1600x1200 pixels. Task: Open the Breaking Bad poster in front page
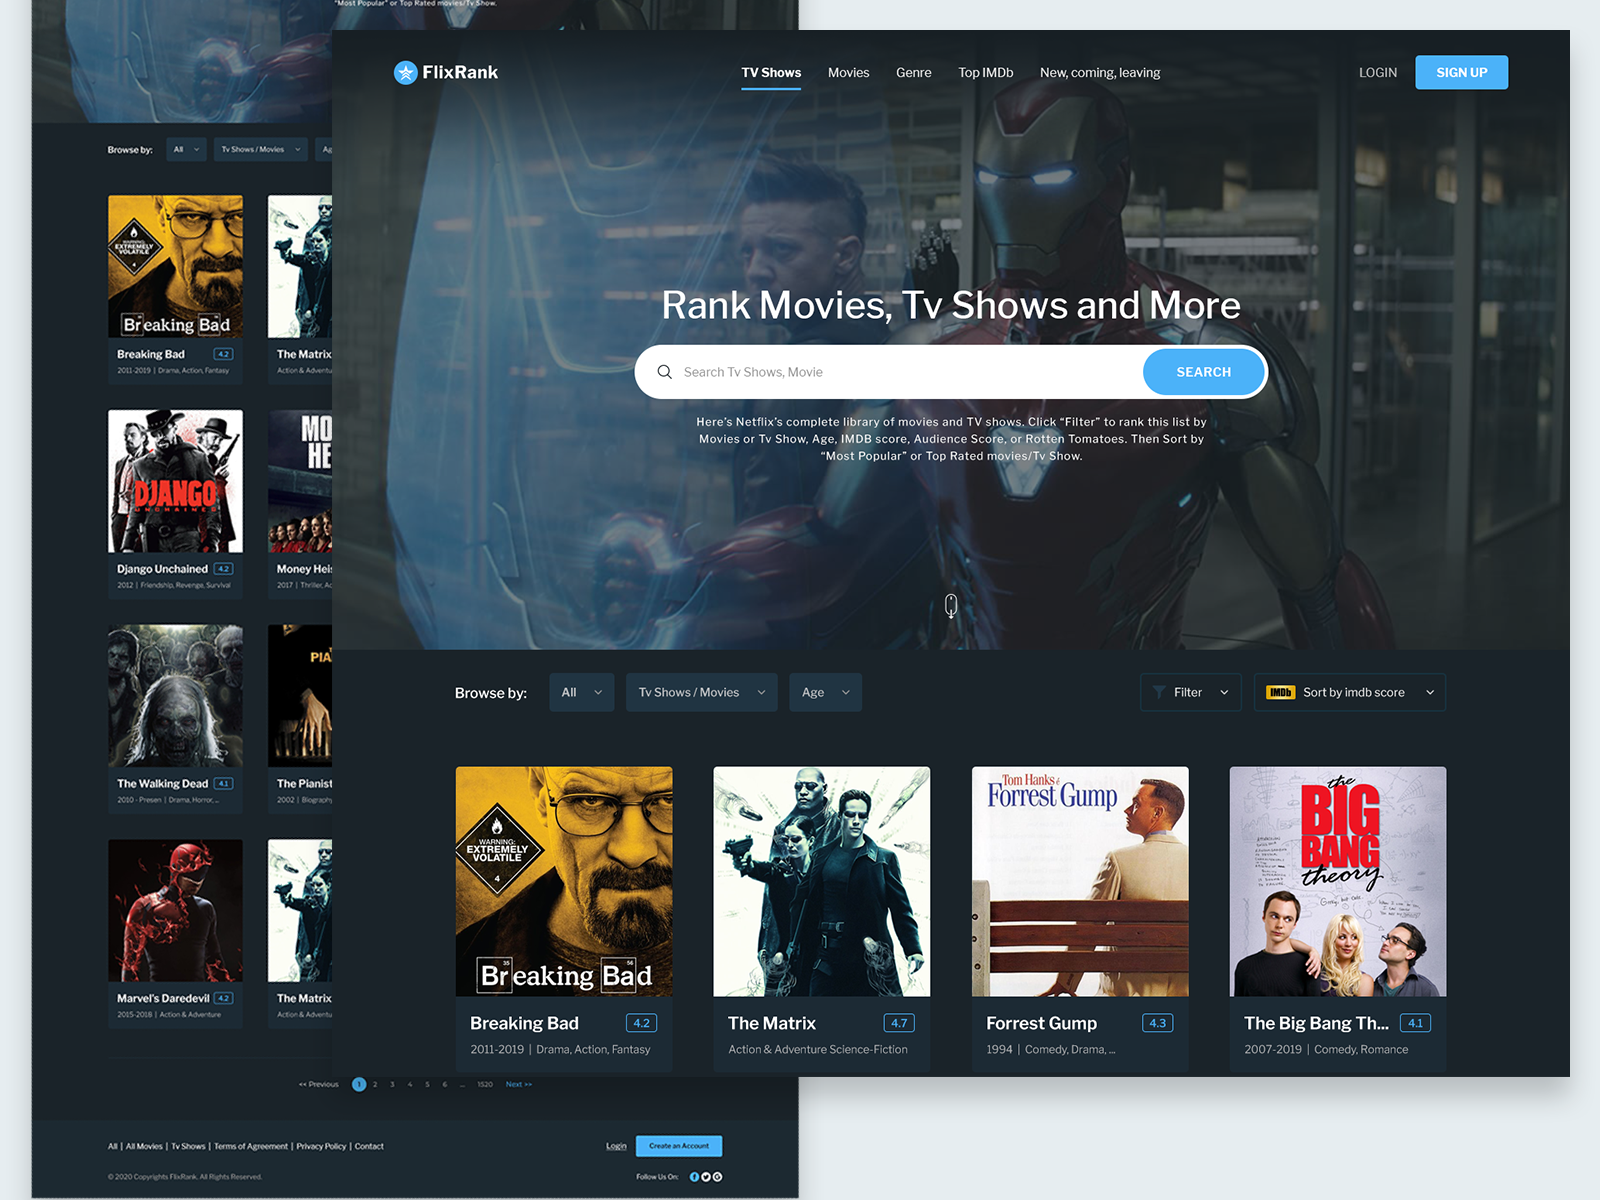564,881
